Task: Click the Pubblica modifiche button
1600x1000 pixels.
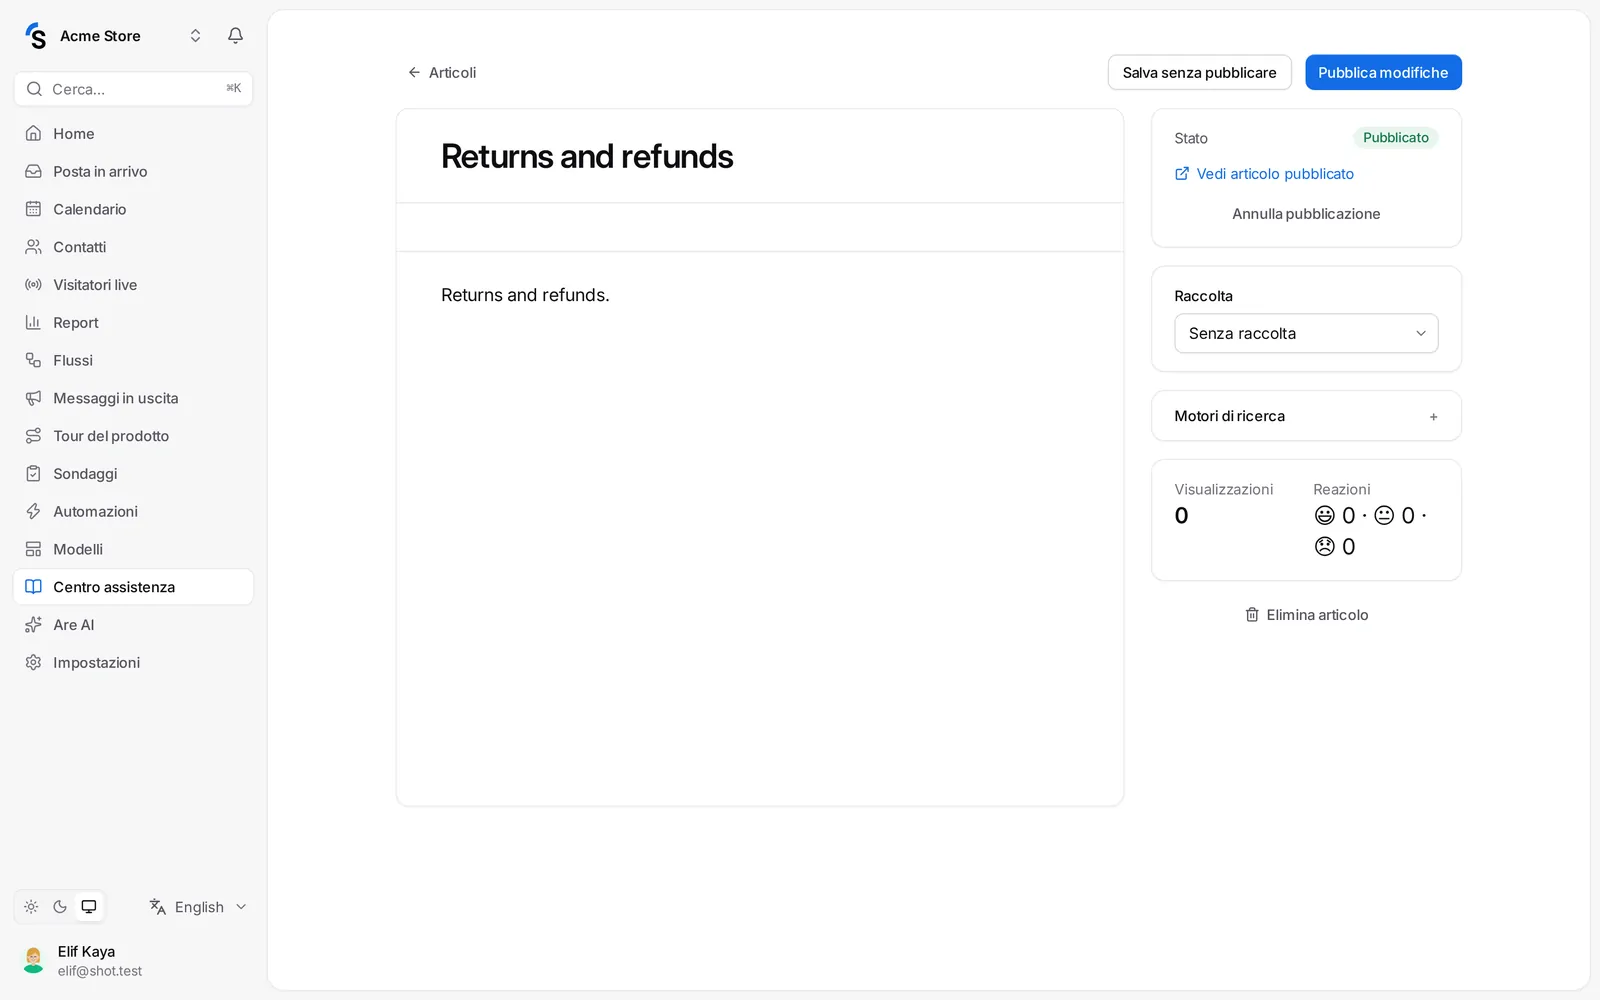Action: (x=1383, y=73)
